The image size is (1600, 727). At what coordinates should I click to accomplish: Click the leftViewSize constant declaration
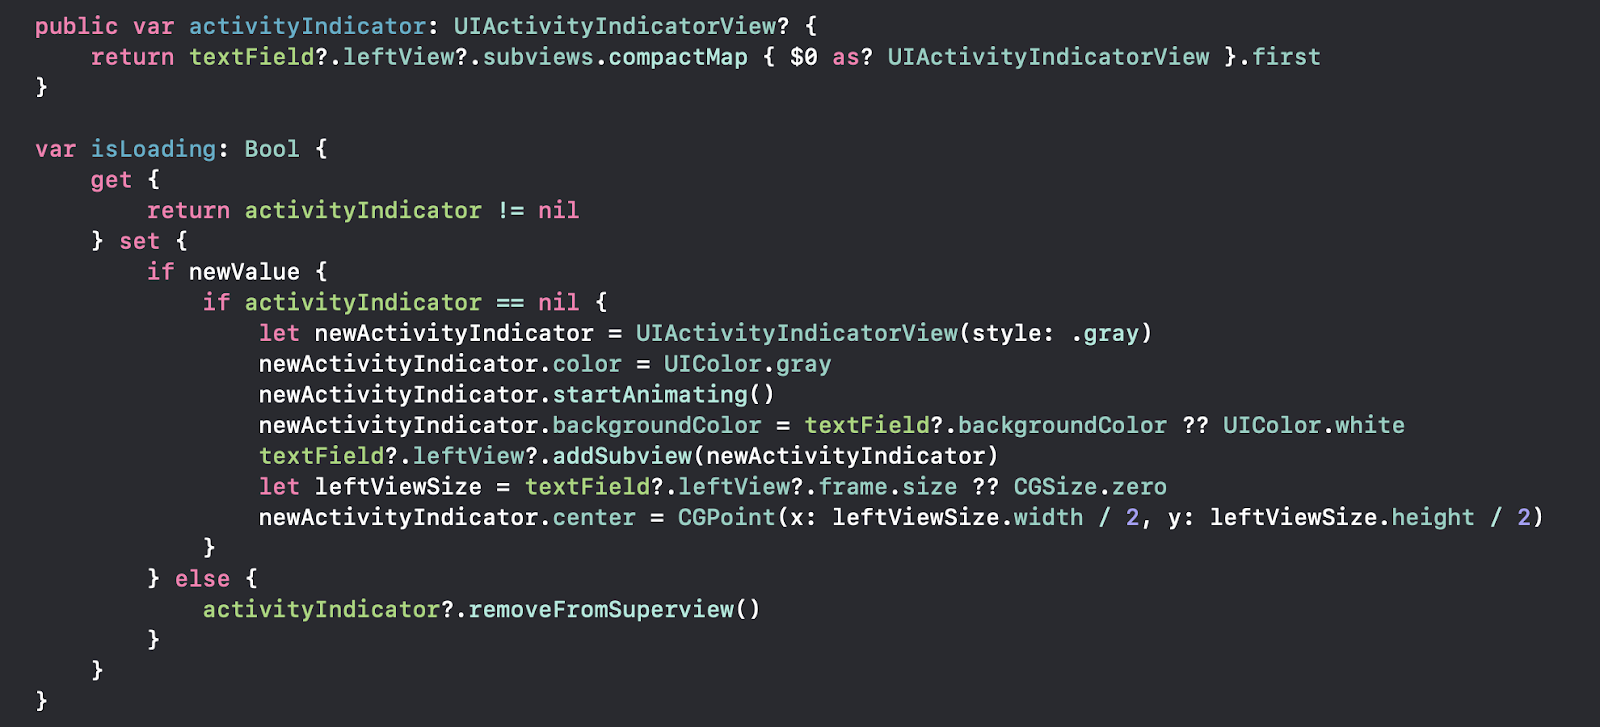[x=398, y=487]
